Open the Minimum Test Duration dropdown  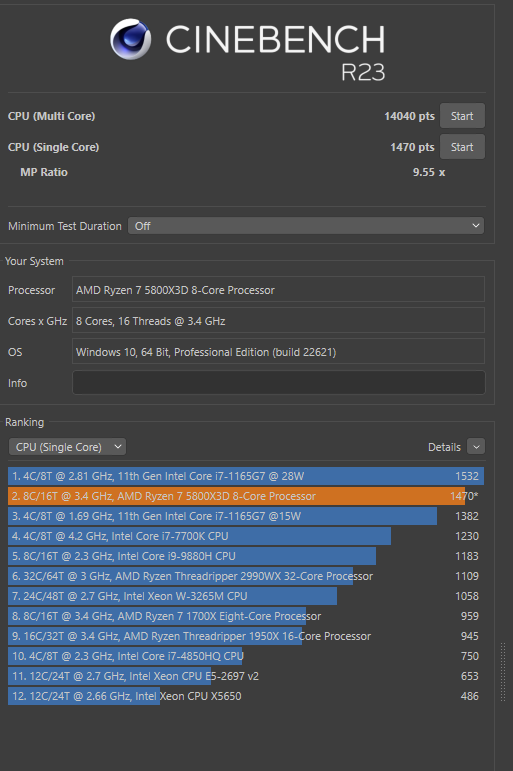pos(306,226)
